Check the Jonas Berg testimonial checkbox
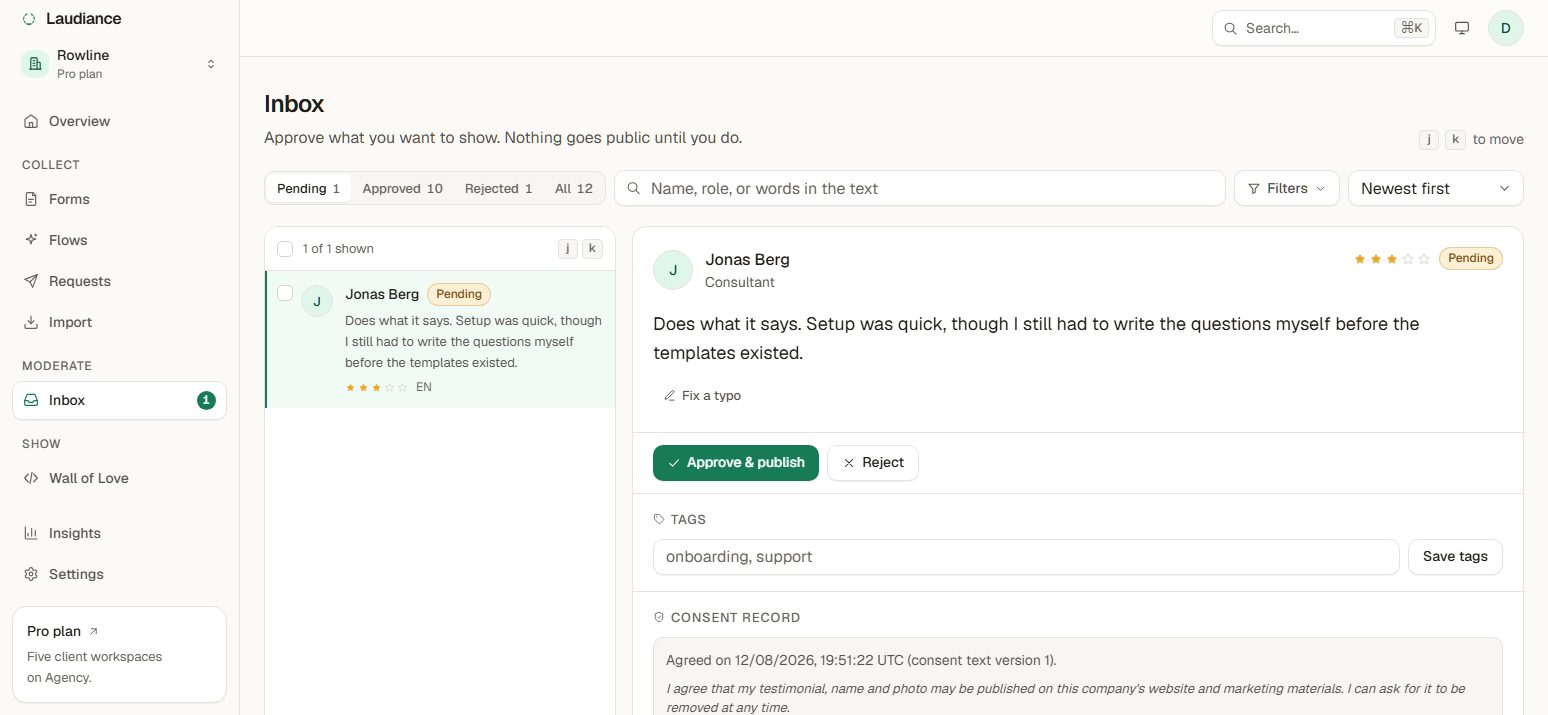This screenshot has width=1548, height=715. tap(285, 293)
